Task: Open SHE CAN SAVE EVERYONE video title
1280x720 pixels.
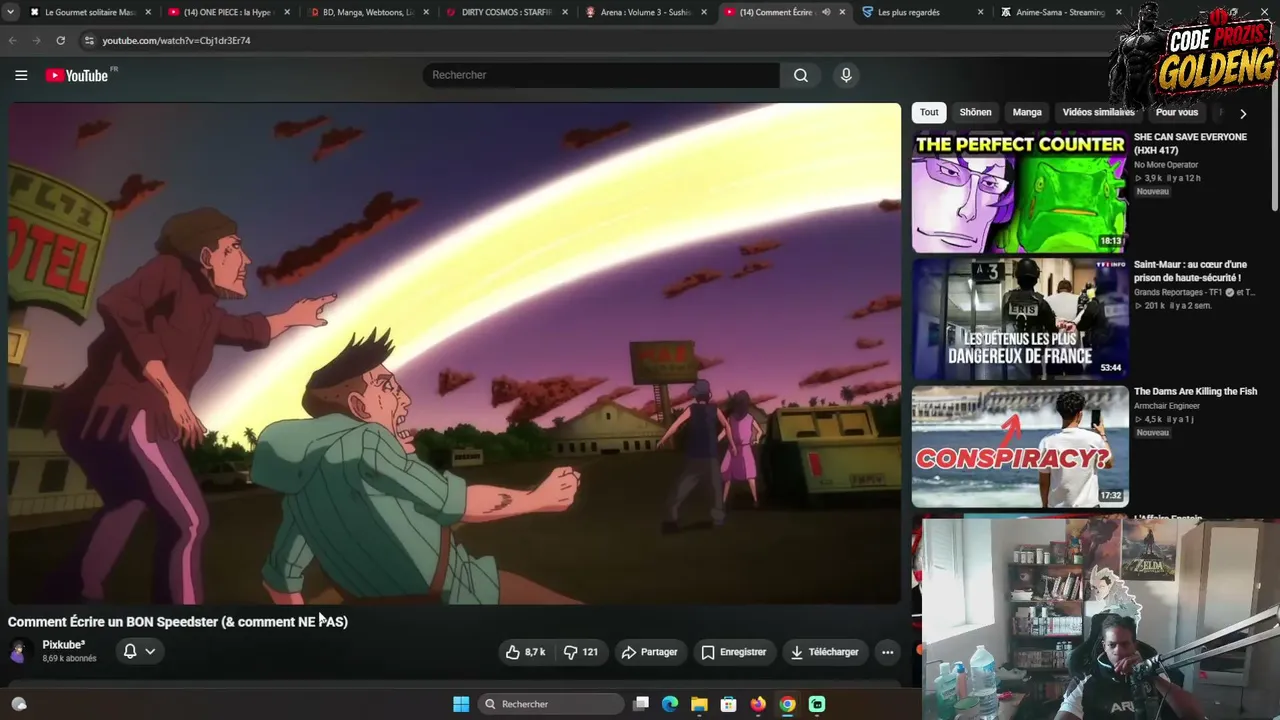Action: click(x=1190, y=143)
